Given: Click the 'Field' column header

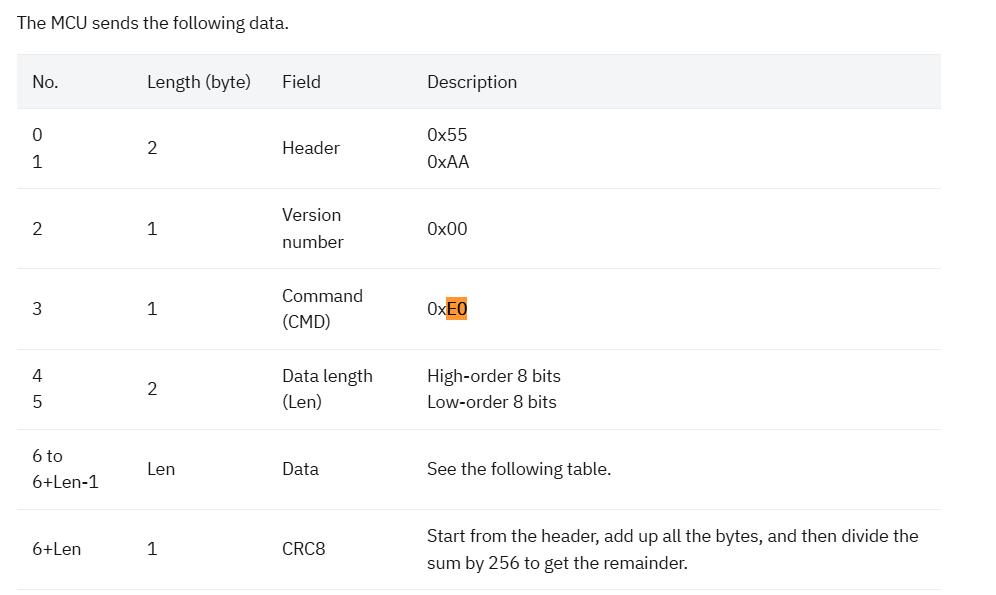Looking at the screenshot, I should (301, 82).
